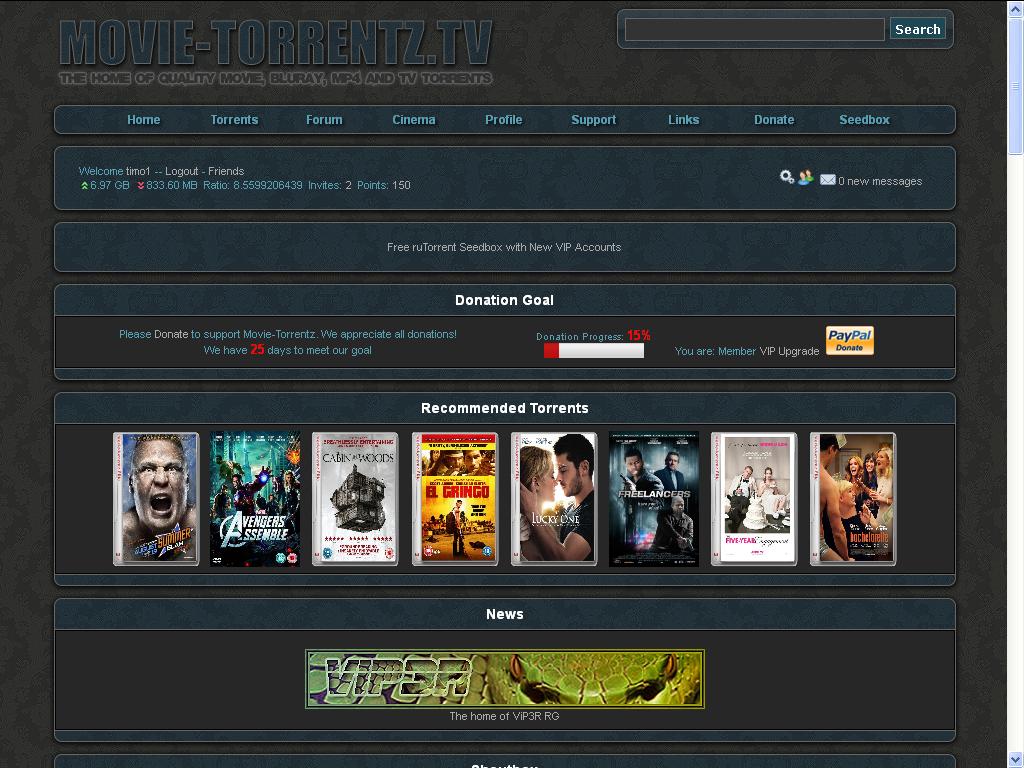The width and height of the screenshot is (1024, 768).
Task: Open the envelope messages icon
Action: pyautogui.click(x=827, y=180)
